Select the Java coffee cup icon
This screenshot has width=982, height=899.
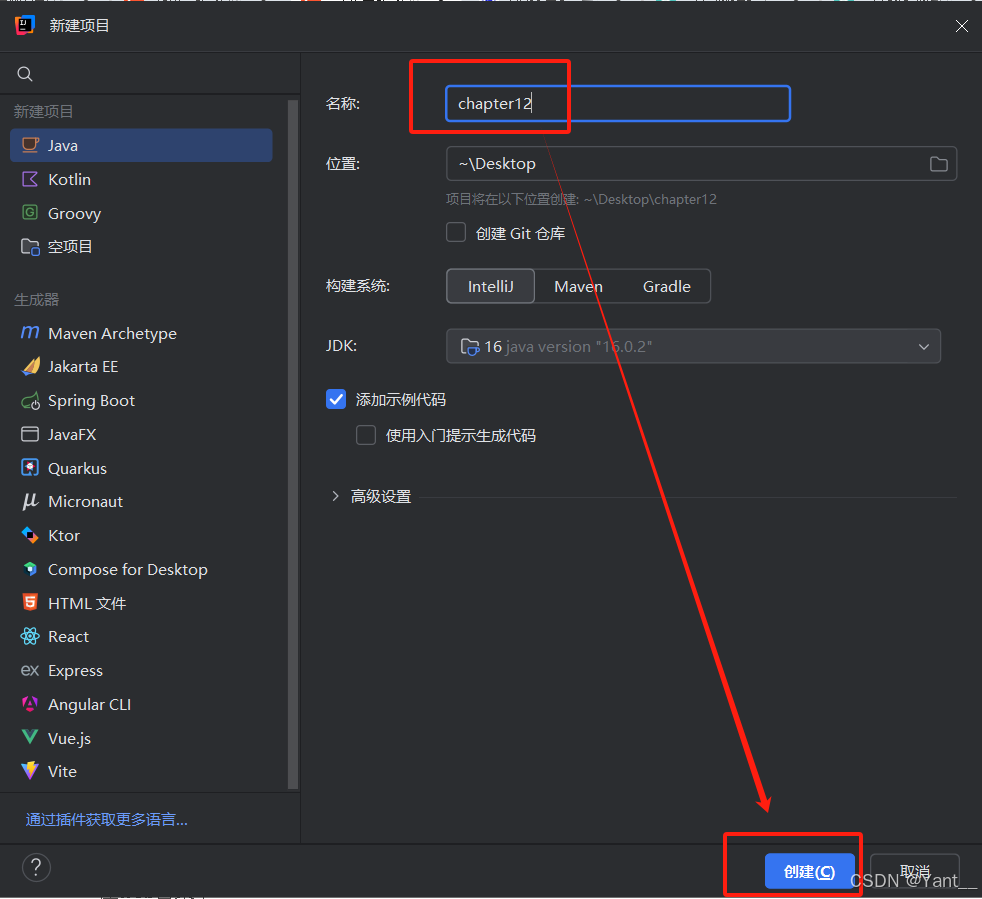[x=30, y=145]
